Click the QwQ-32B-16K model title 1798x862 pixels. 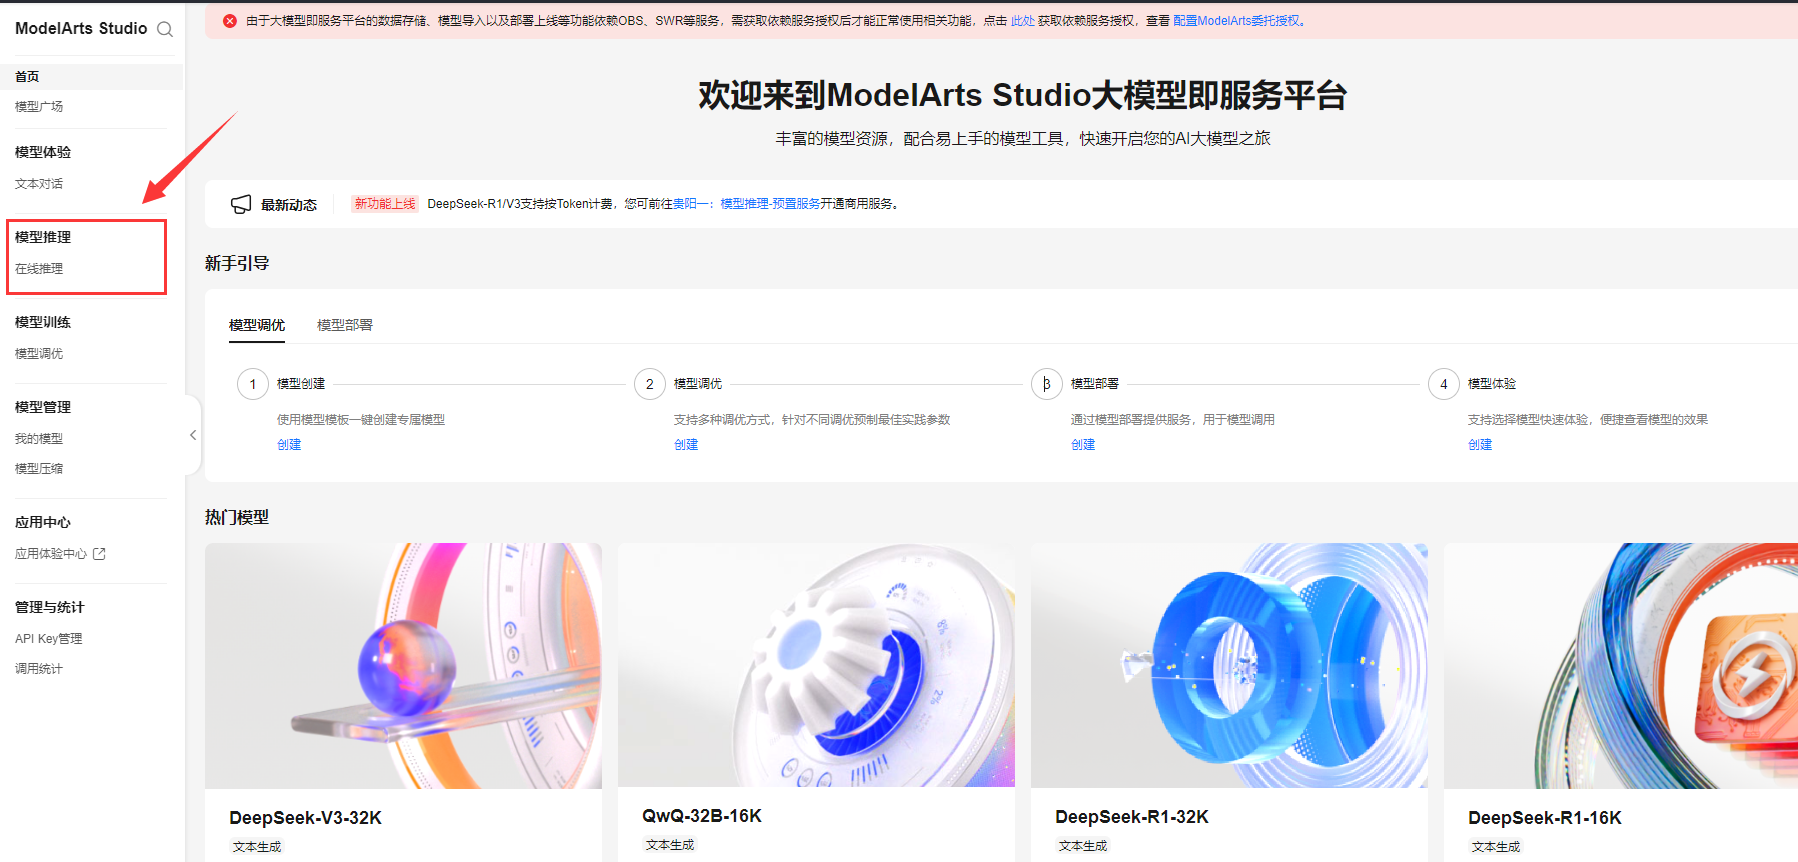[x=702, y=816]
